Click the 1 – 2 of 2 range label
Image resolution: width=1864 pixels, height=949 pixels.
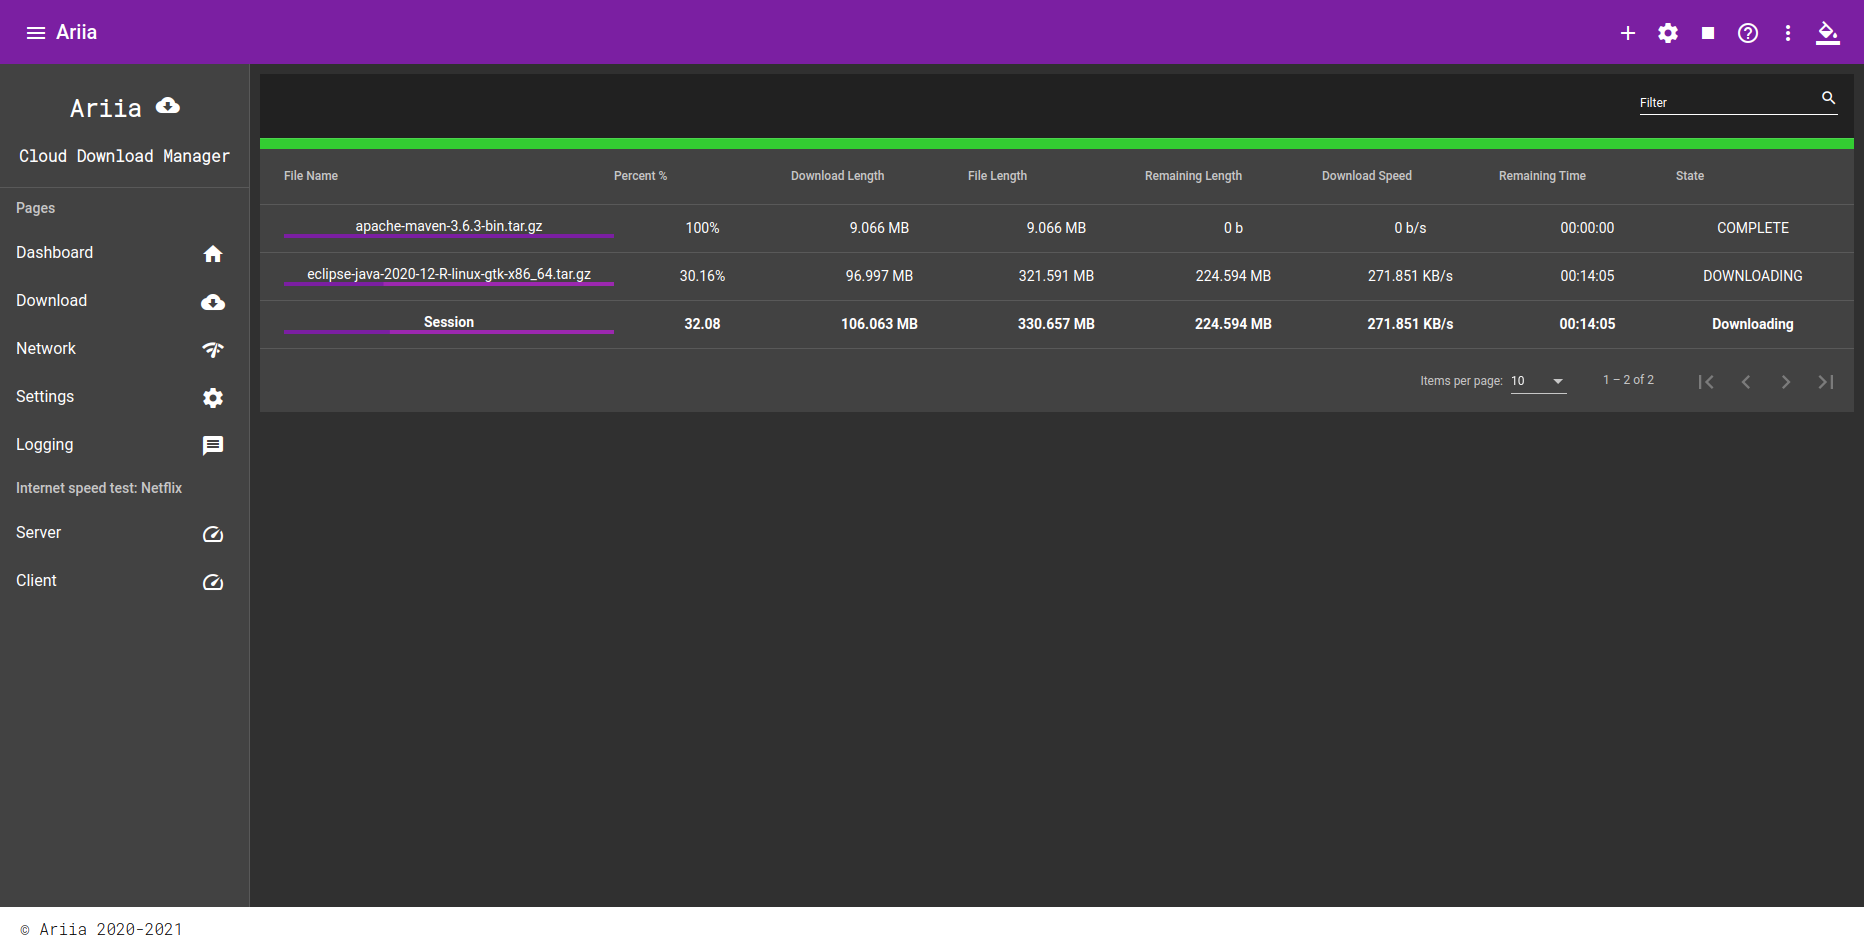click(1628, 380)
